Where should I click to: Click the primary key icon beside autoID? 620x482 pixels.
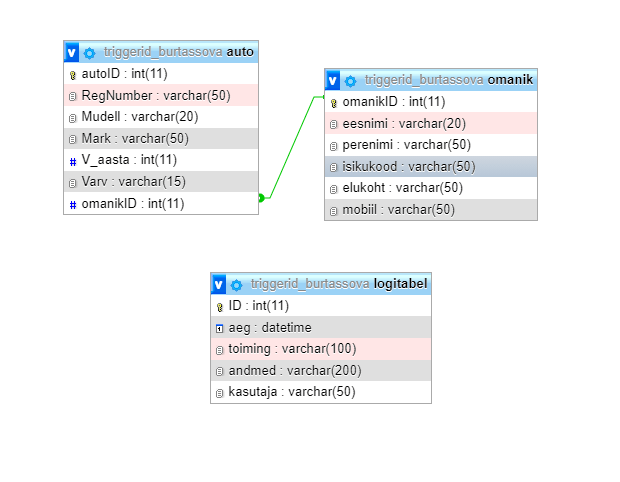(x=73, y=75)
